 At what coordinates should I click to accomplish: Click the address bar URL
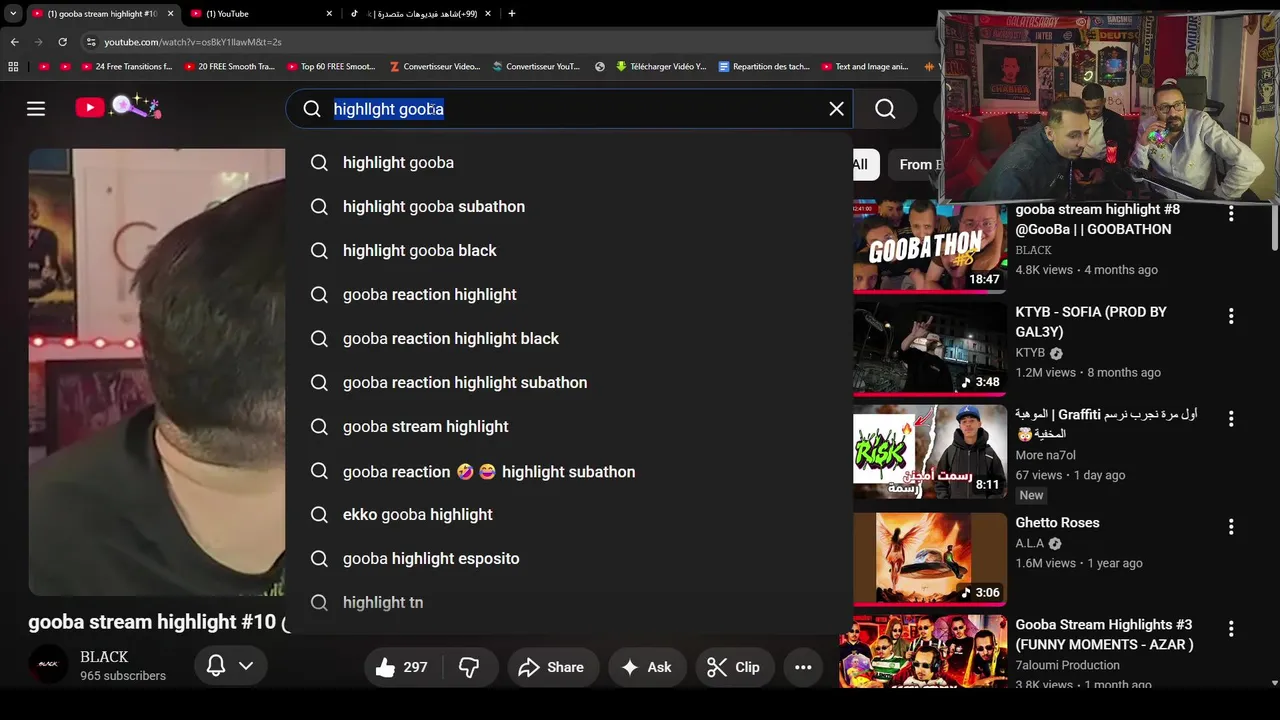click(193, 42)
